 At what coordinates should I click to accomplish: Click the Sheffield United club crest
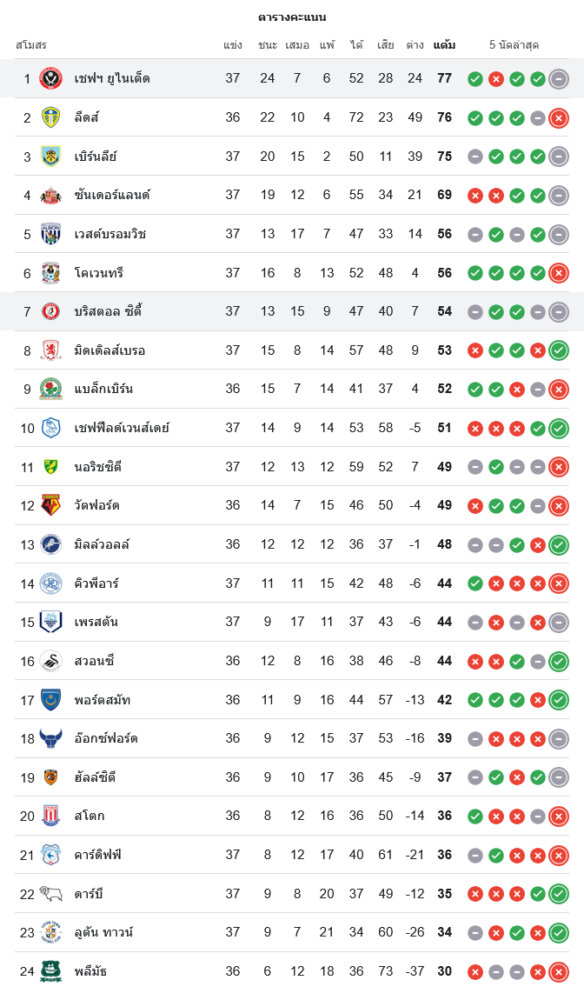(50, 78)
